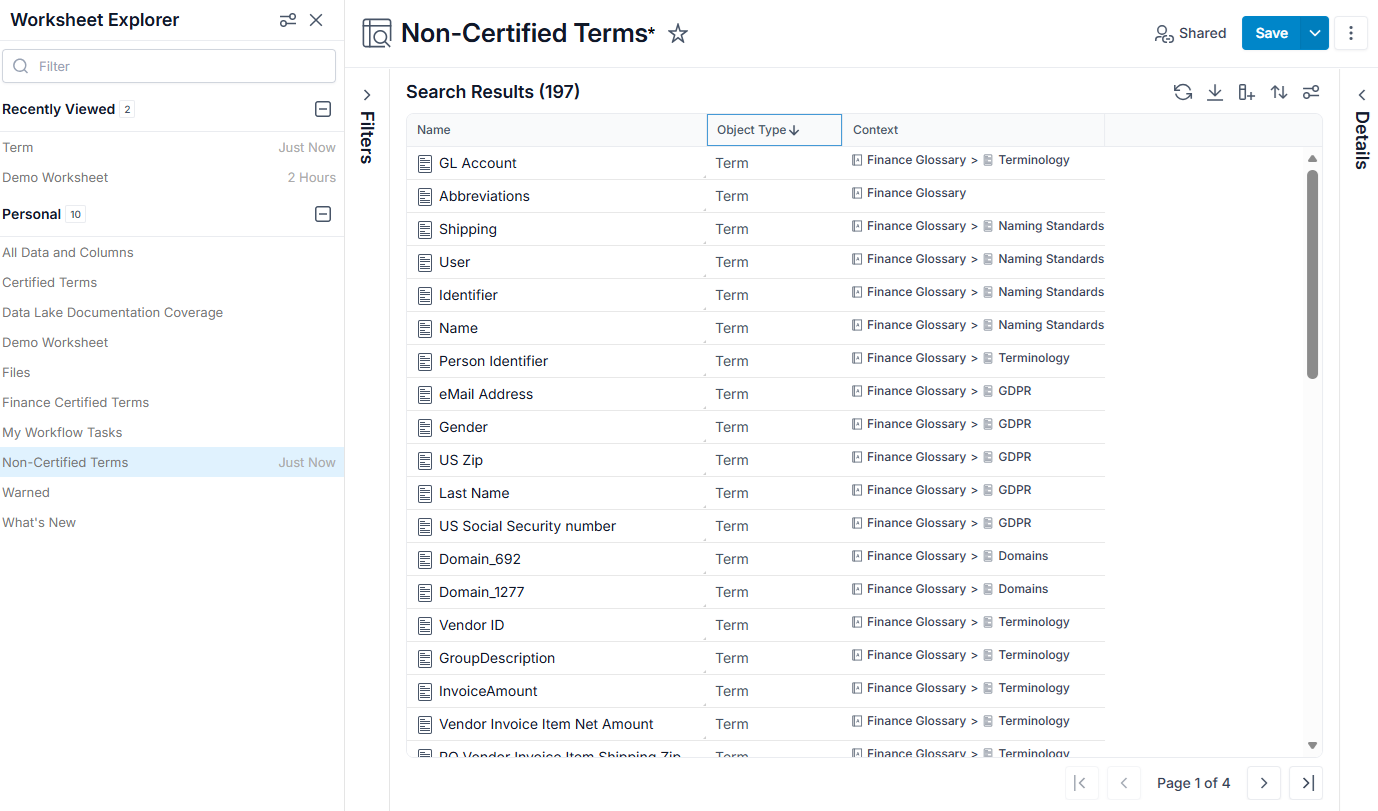Favorite the Non-Certified Terms worksheet star
This screenshot has height=811, width=1378.
coord(678,34)
